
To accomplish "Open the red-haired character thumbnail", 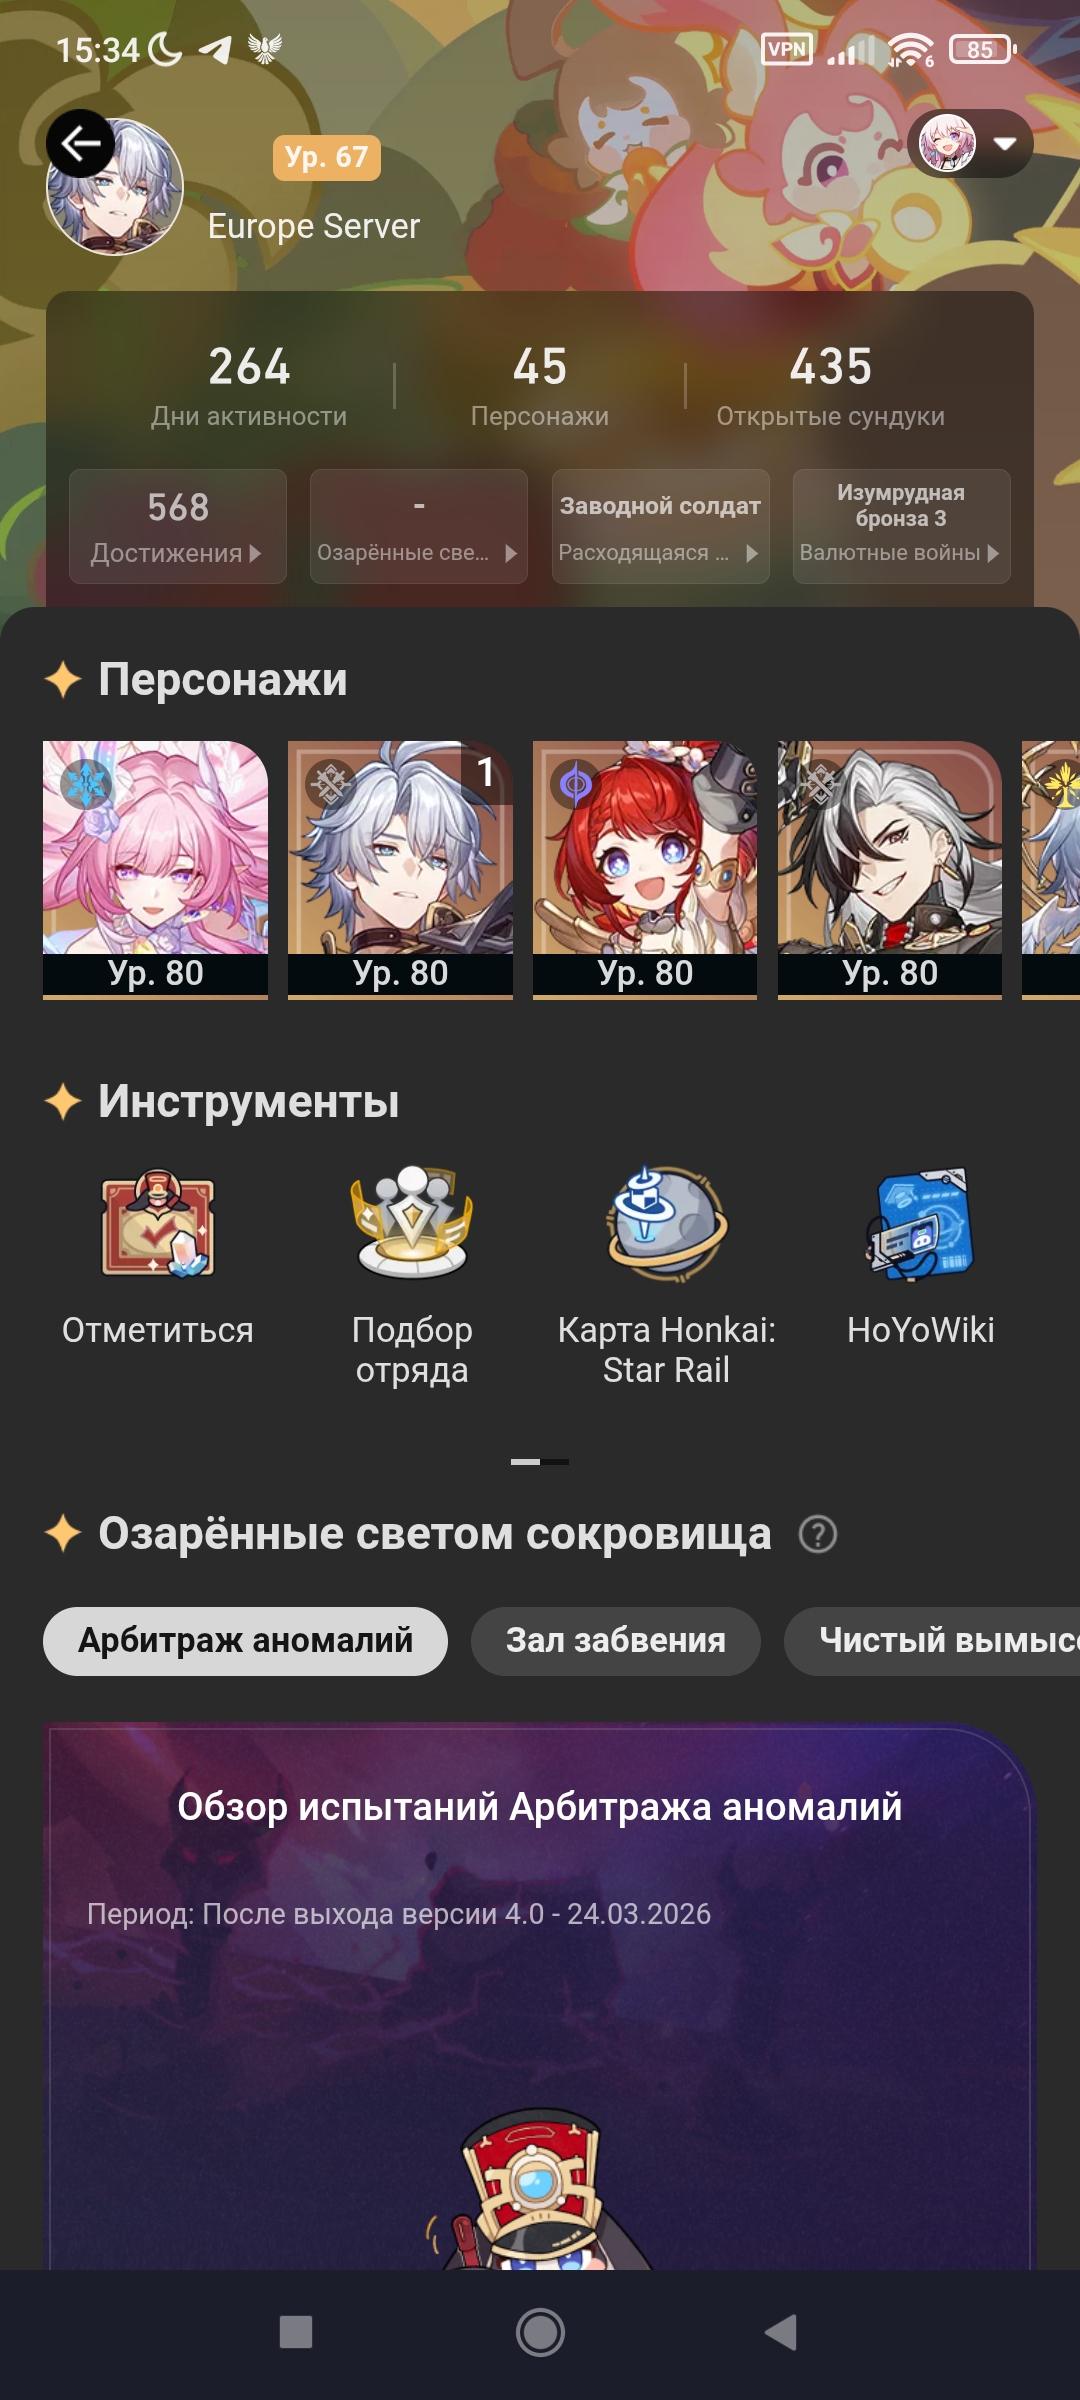I will pos(645,870).
